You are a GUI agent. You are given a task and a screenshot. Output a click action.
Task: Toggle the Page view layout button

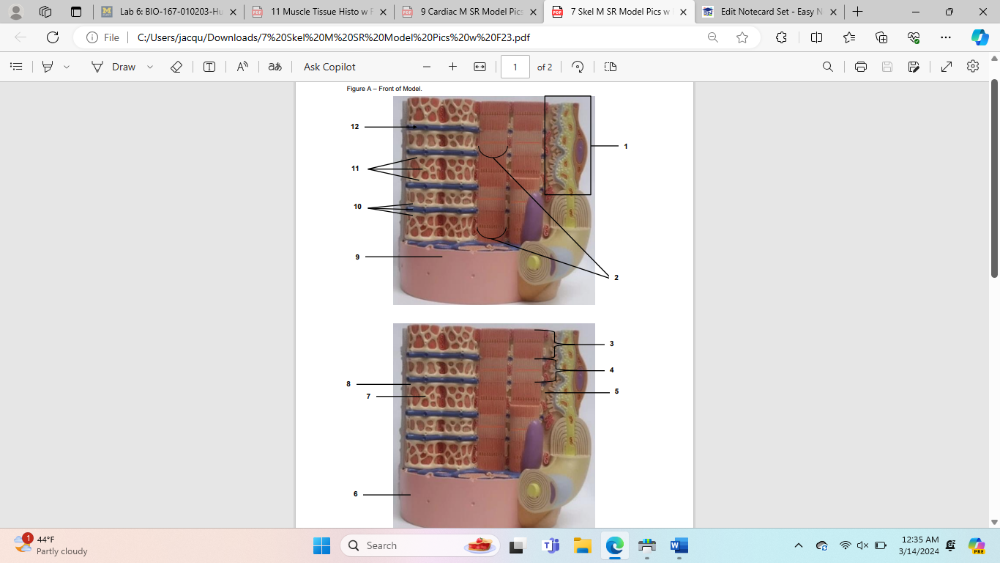click(x=610, y=67)
